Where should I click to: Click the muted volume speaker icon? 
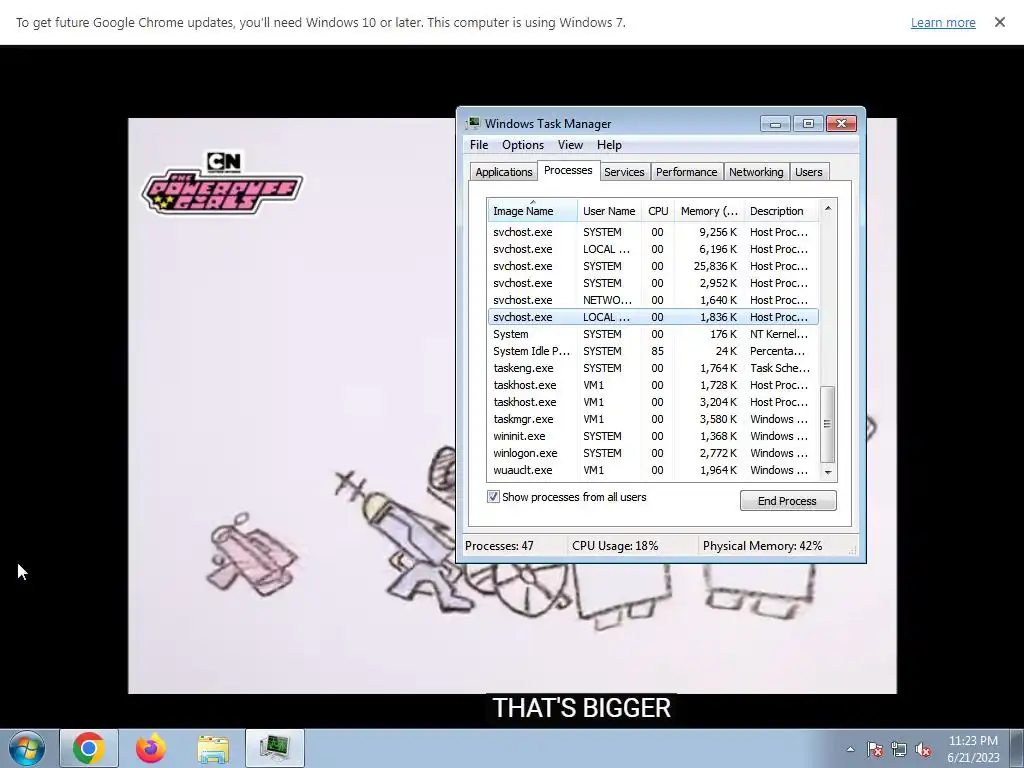click(x=923, y=749)
